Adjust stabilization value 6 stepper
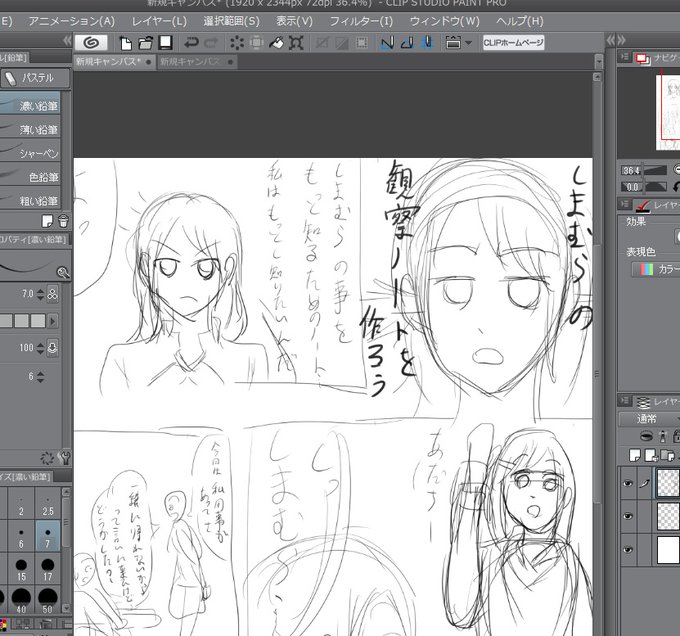Viewport: 680px width, 636px height. 40,377
